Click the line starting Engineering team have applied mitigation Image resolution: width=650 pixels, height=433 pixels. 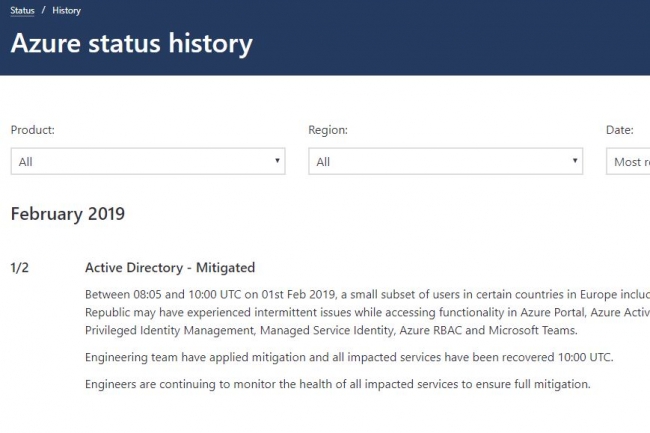pyautogui.click(x=349, y=357)
